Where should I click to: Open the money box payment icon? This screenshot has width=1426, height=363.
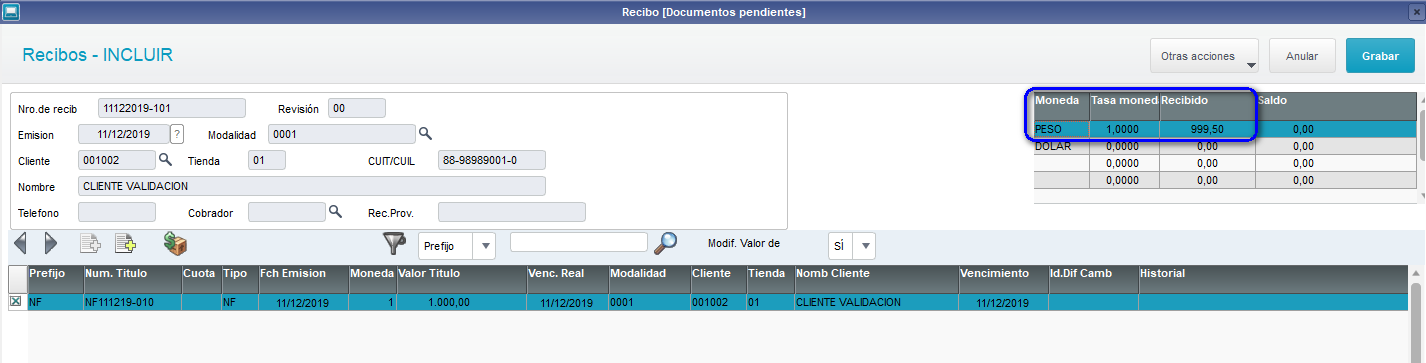(x=176, y=243)
